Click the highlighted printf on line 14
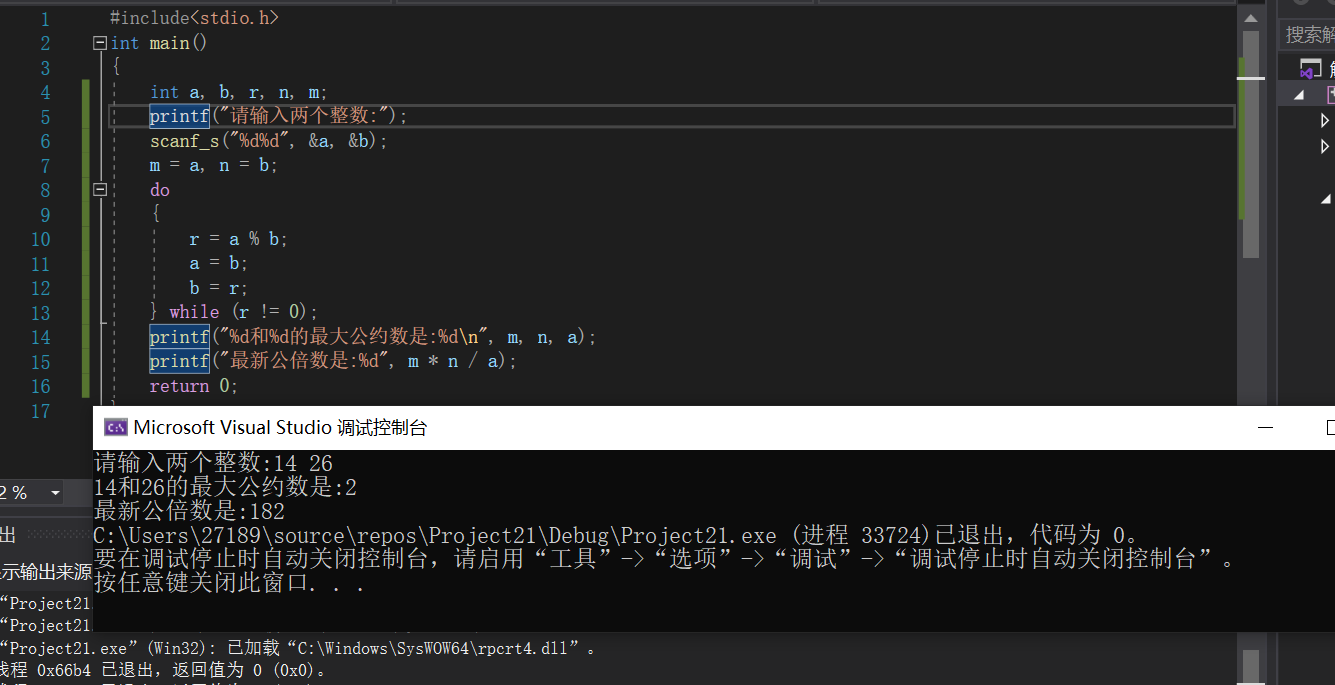 (179, 337)
